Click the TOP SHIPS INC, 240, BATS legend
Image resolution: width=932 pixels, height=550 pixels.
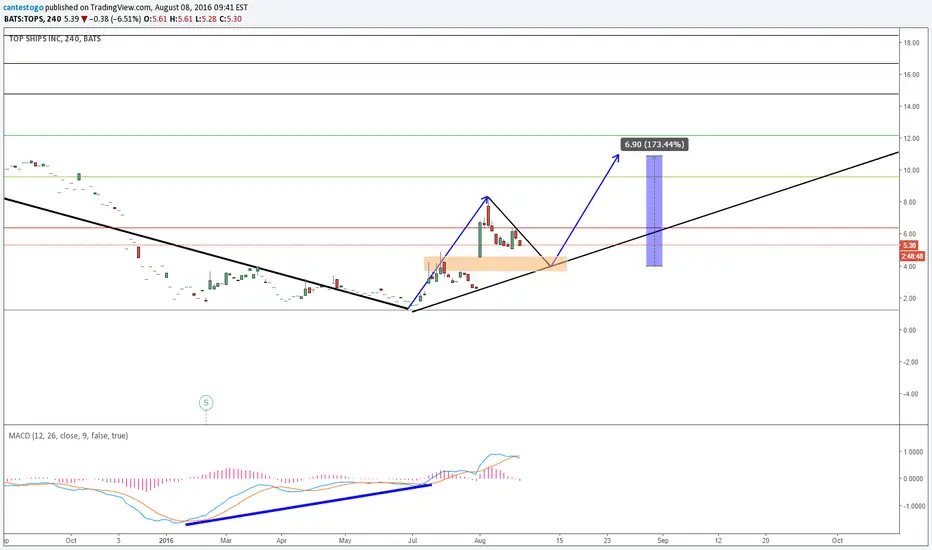55,39
